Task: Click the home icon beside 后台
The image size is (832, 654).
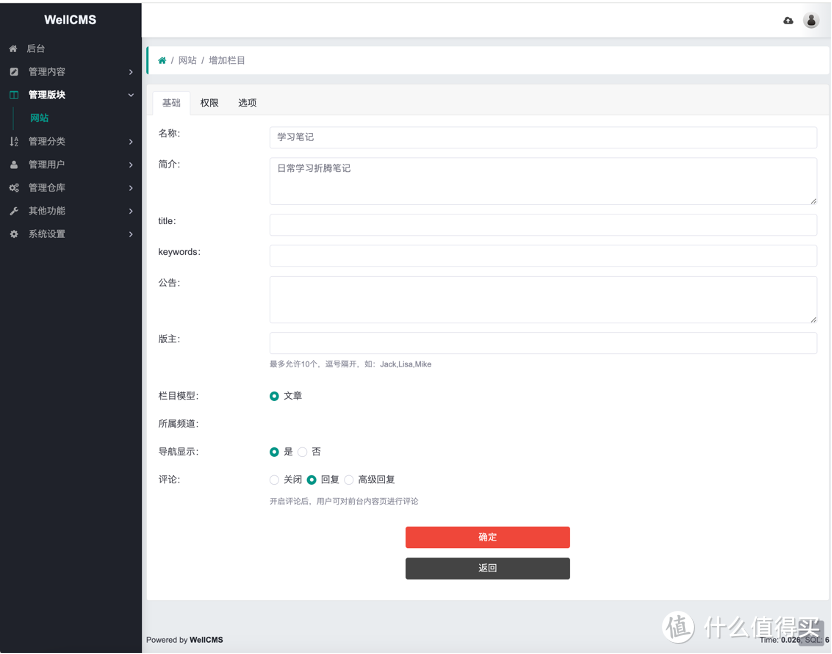Action: click(13, 49)
